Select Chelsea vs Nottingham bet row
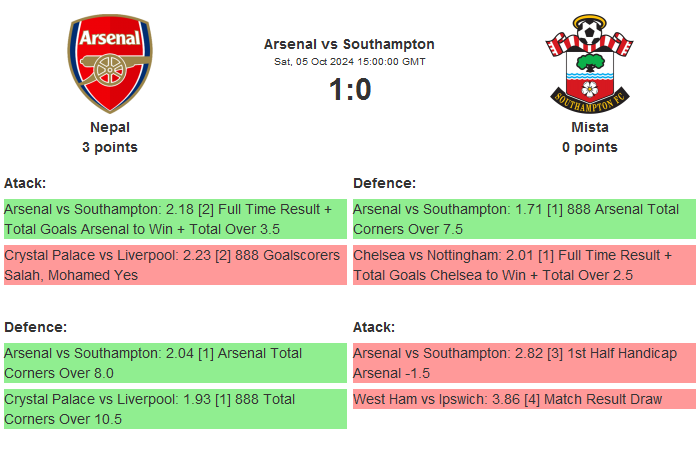The image size is (700, 460). tap(523, 265)
